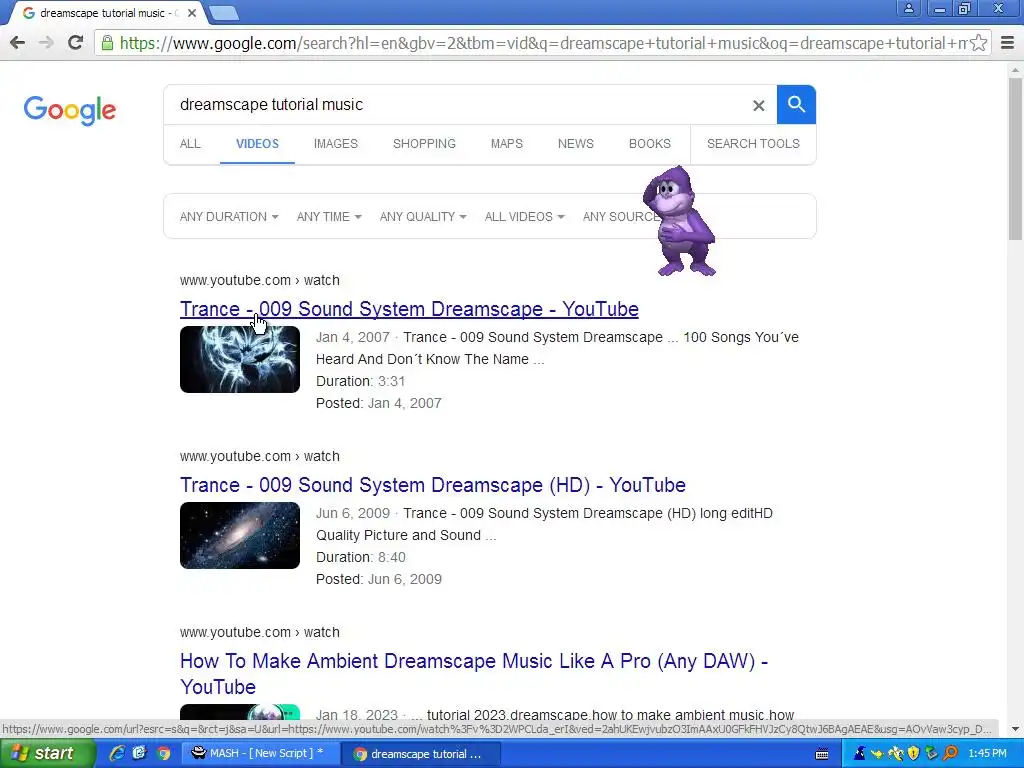
Task: Click the browser address bar URL
Action: click(x=542, y=43)
